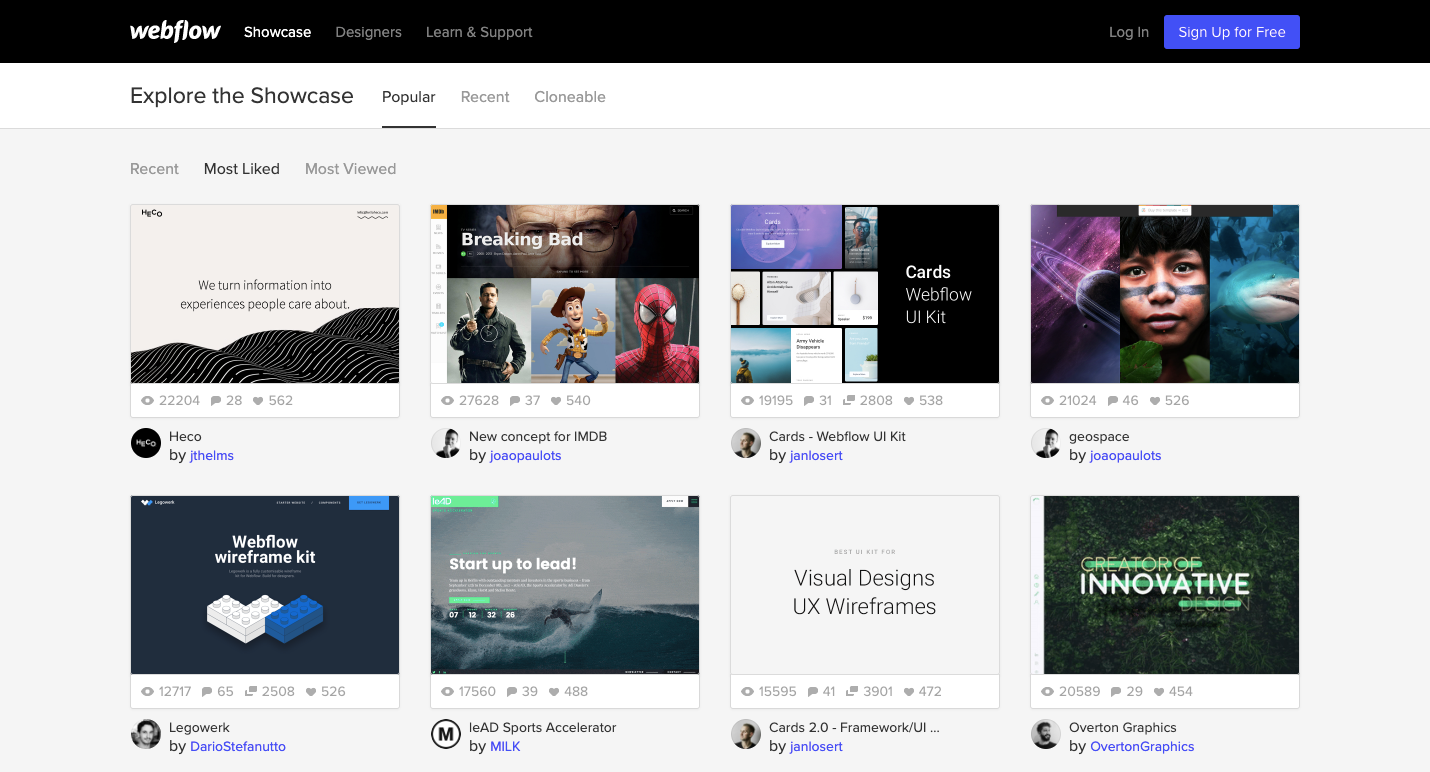
Task: Open janlosert's designer profile link
Action: [x=816, y=455]
